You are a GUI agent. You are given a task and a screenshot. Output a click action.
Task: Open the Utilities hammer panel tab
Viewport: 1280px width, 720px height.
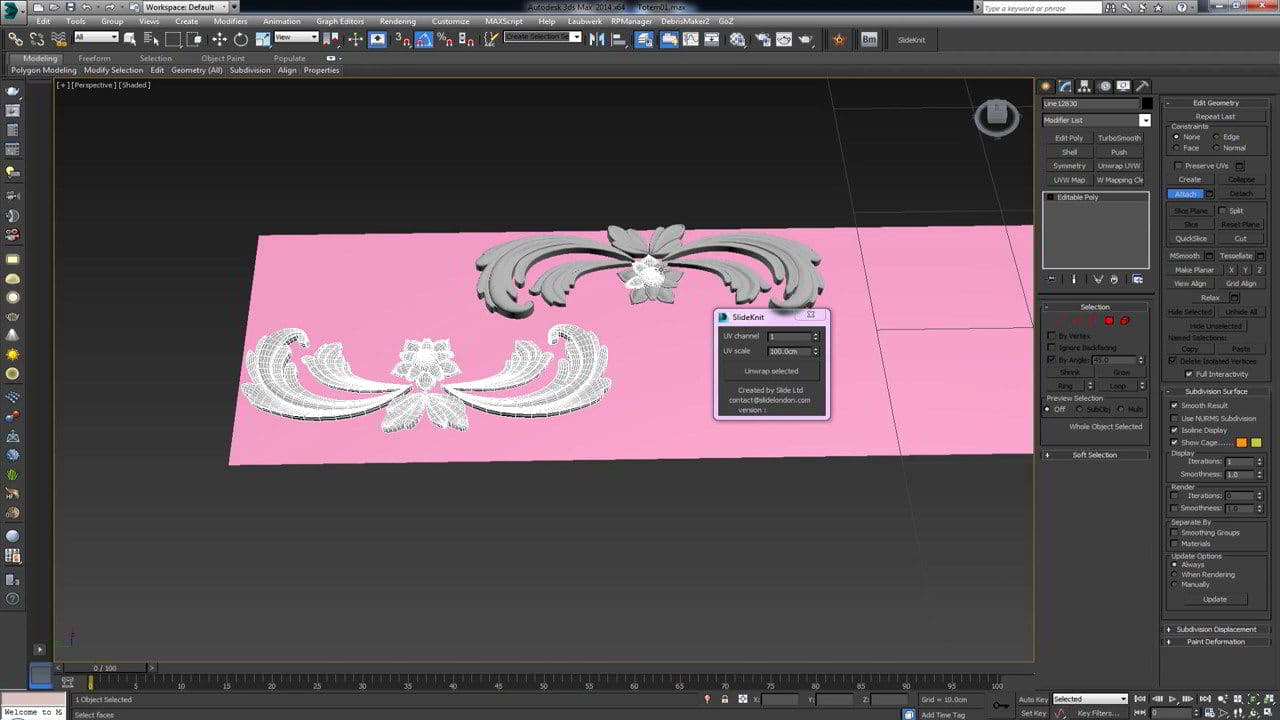1142,86
